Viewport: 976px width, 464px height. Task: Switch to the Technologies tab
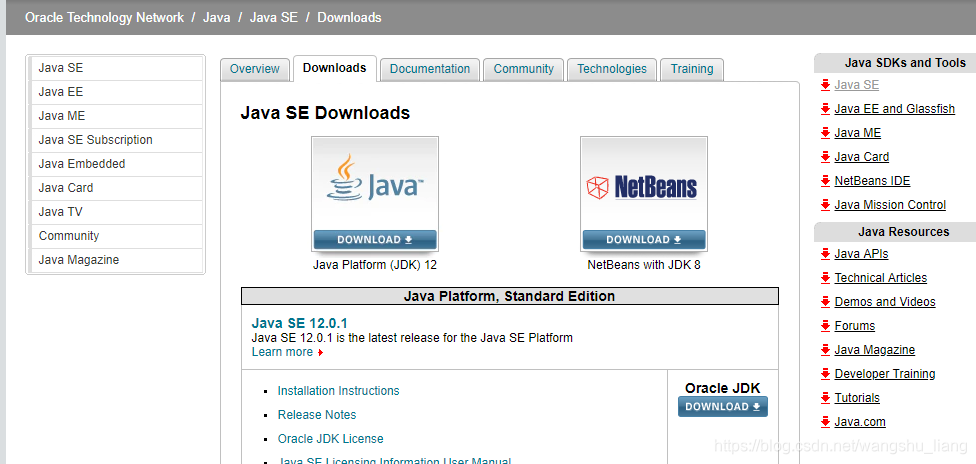coord(612,69)
